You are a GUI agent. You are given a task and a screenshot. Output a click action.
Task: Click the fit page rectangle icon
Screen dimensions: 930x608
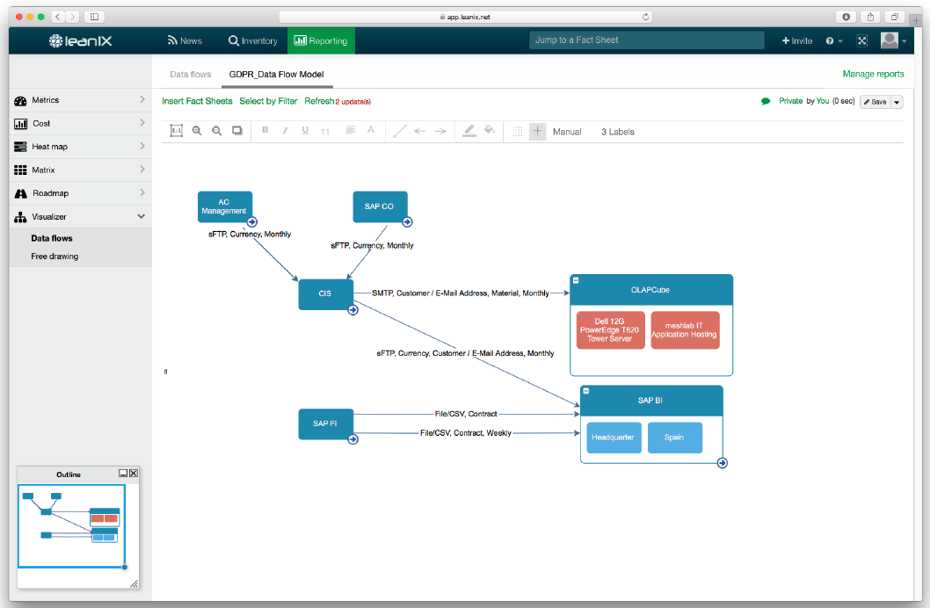237,131
